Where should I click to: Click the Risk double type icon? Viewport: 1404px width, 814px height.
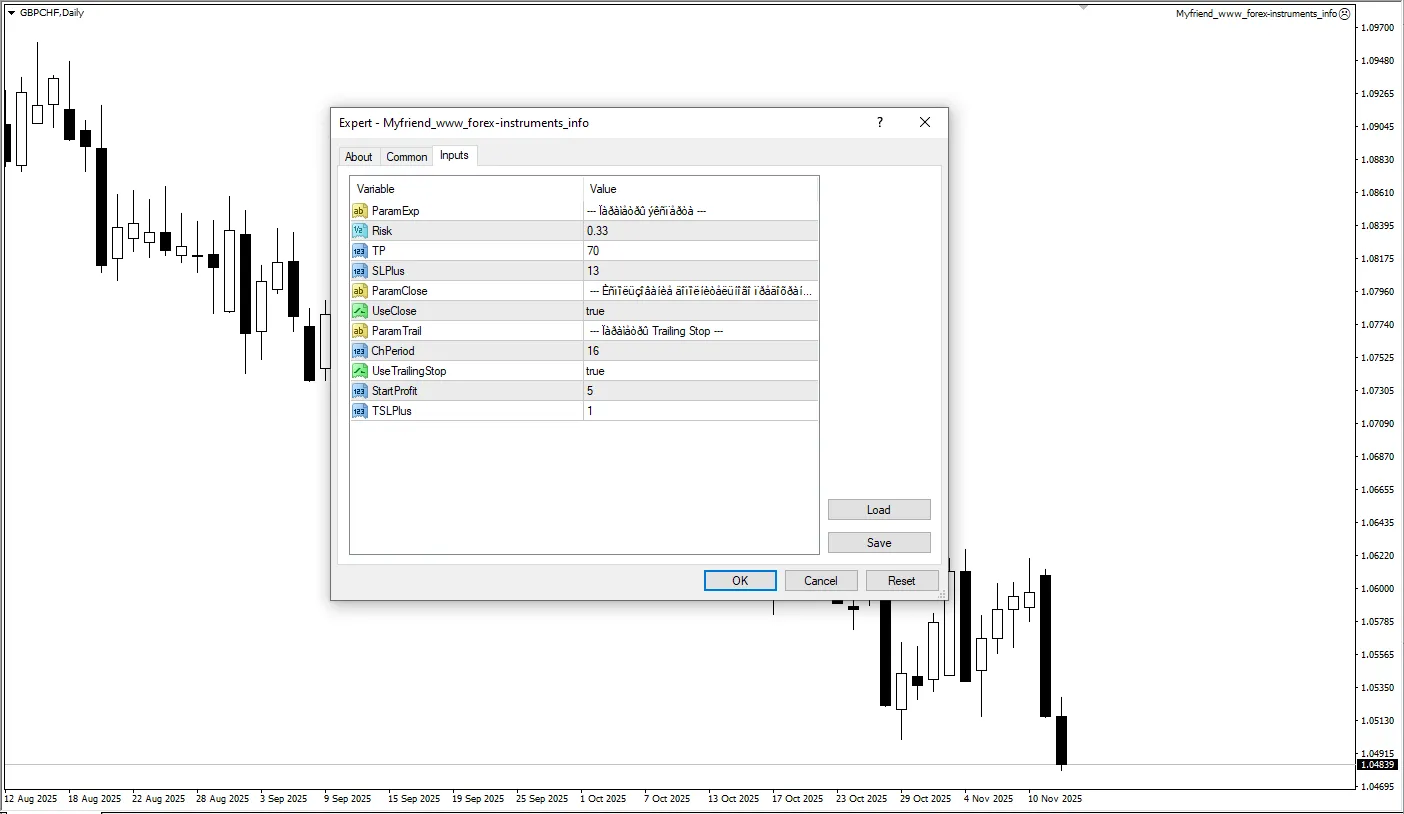click(x=360, y=231)
